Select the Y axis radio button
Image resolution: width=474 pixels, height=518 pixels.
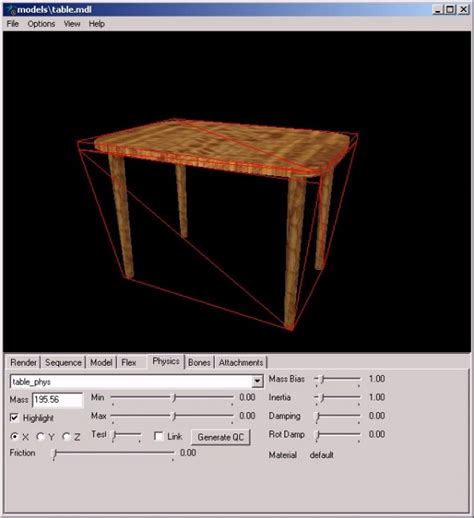(40, 436)
